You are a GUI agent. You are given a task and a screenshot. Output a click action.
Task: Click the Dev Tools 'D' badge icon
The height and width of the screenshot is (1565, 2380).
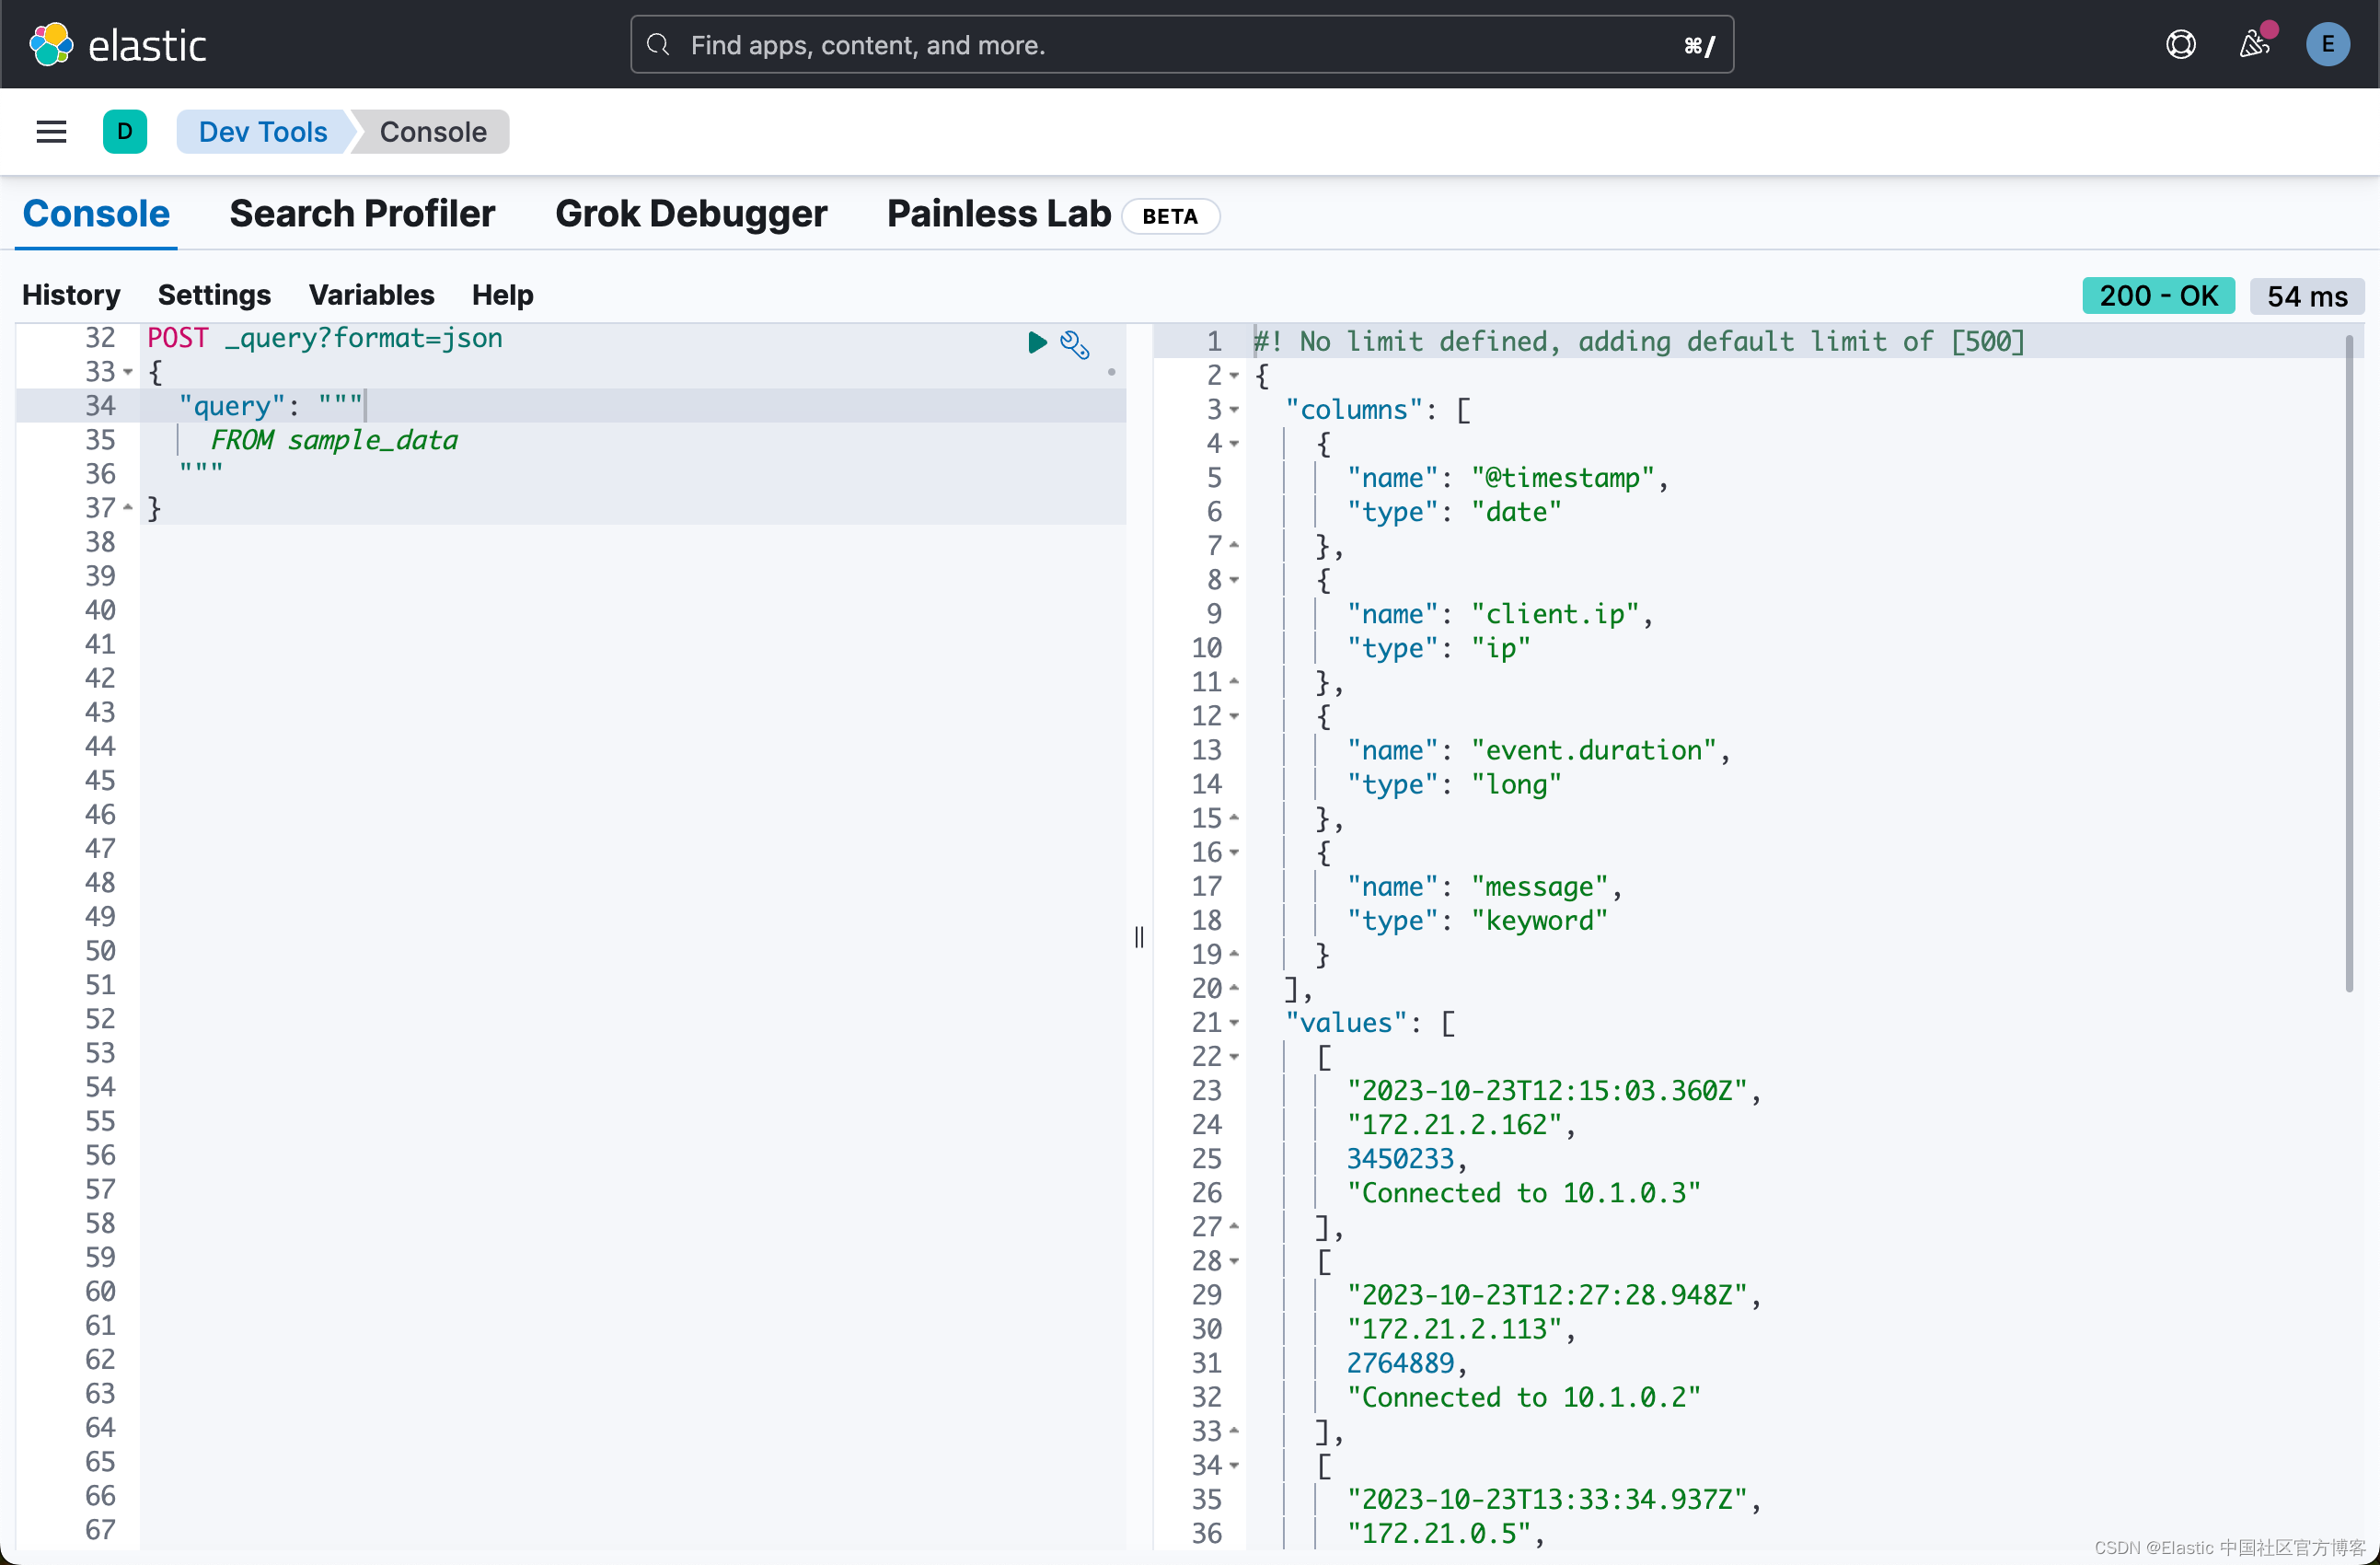125,131
